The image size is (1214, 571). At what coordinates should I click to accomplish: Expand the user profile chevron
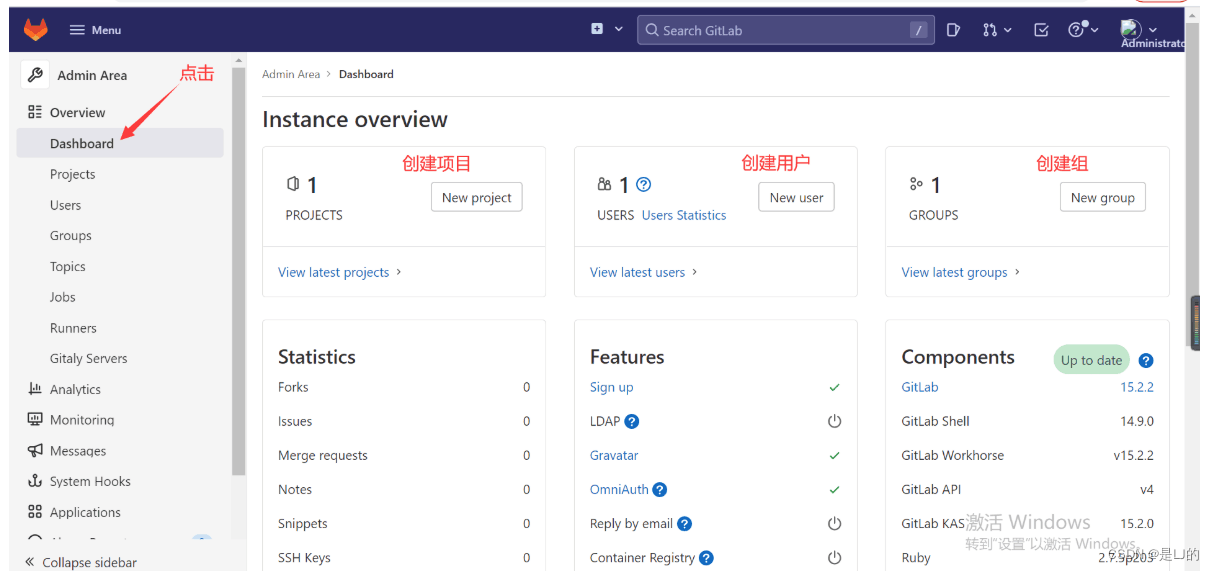click(x=1153, y=30)
